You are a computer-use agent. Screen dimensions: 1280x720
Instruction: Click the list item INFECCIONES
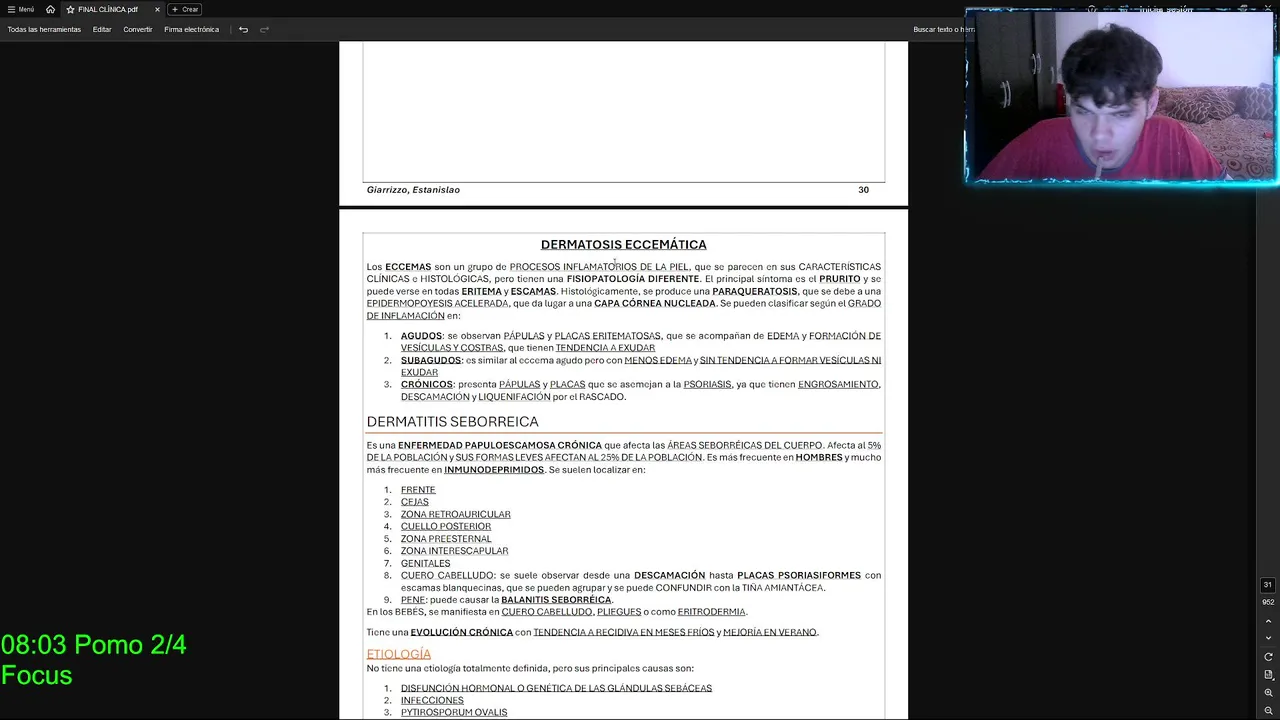(x=432, y=700)
